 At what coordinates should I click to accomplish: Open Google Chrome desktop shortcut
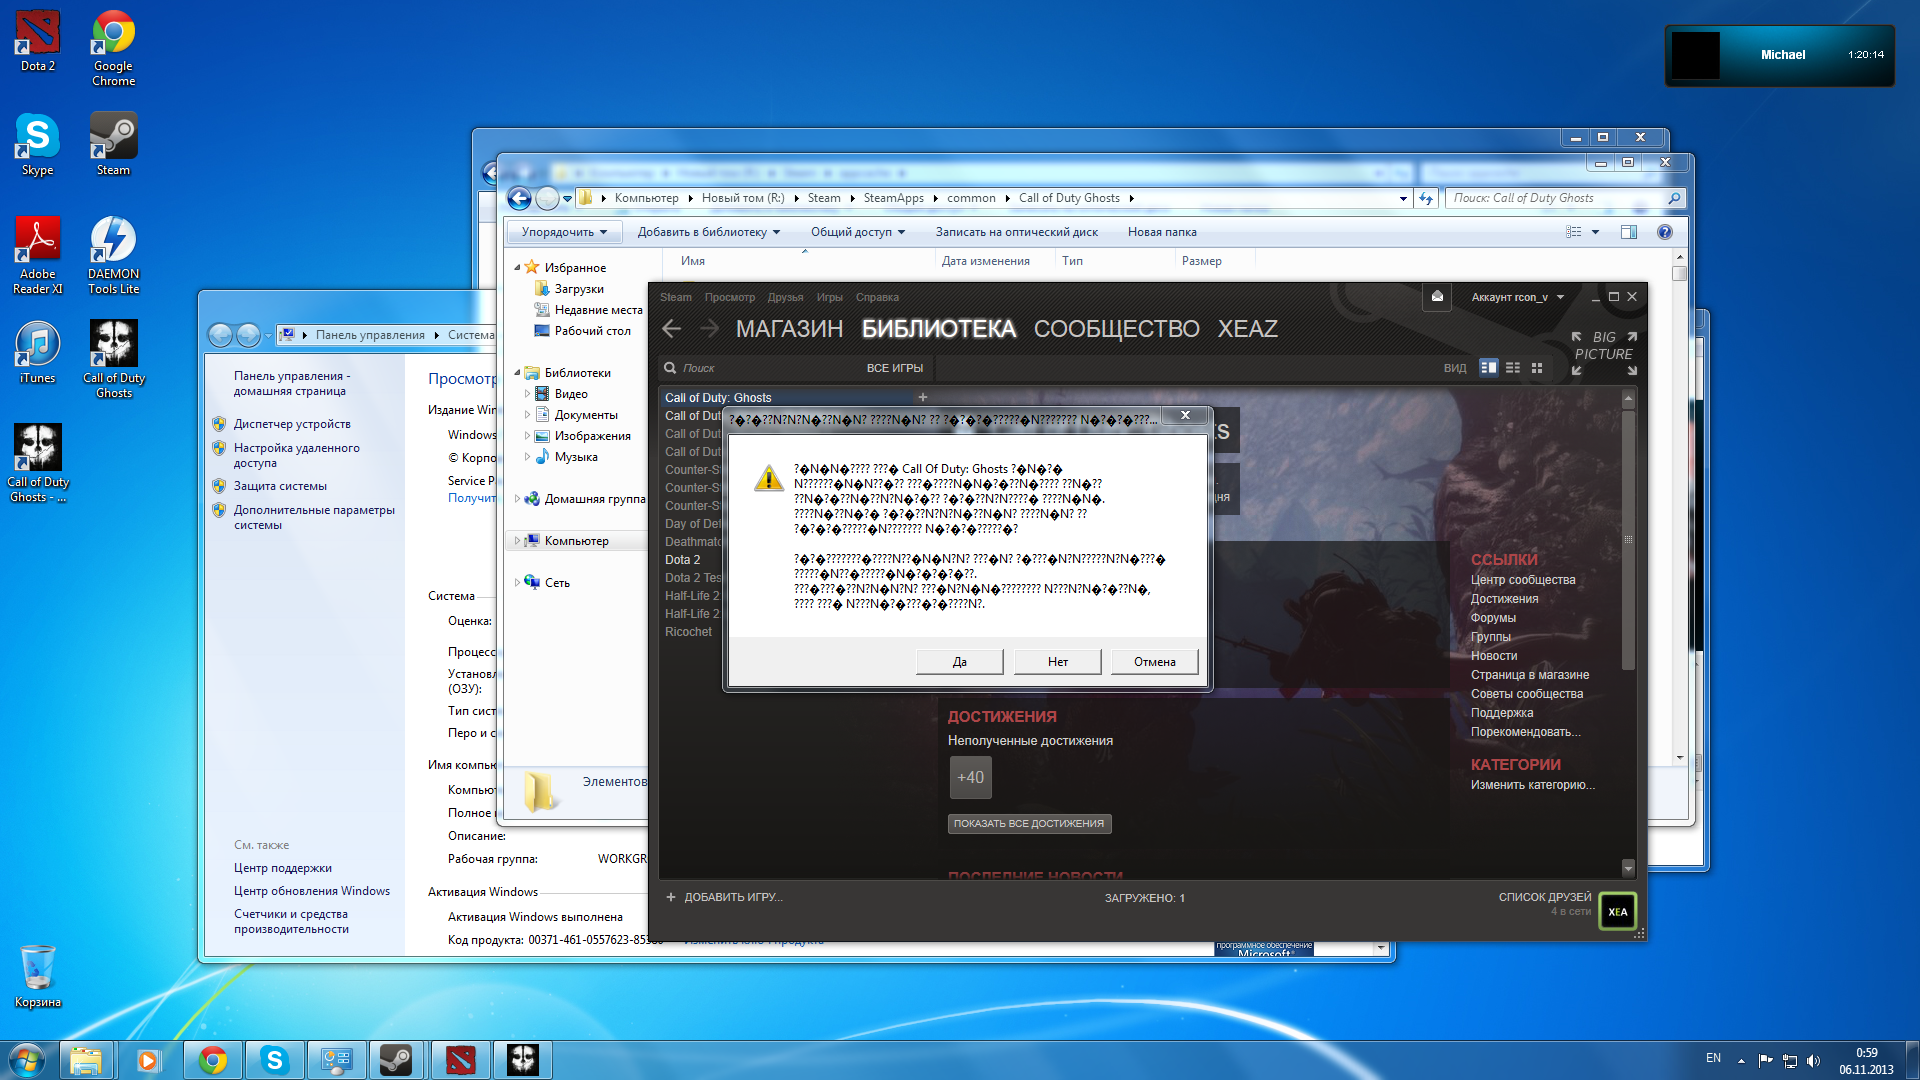coord(113,48)
